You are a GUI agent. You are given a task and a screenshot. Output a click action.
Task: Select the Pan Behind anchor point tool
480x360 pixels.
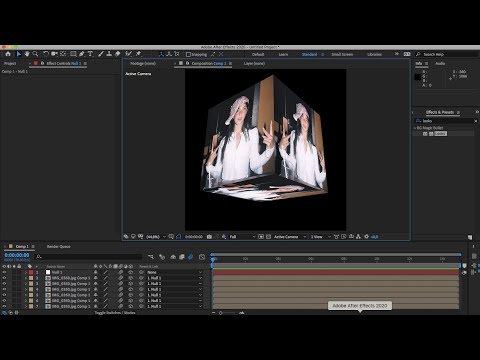(63, 54)
